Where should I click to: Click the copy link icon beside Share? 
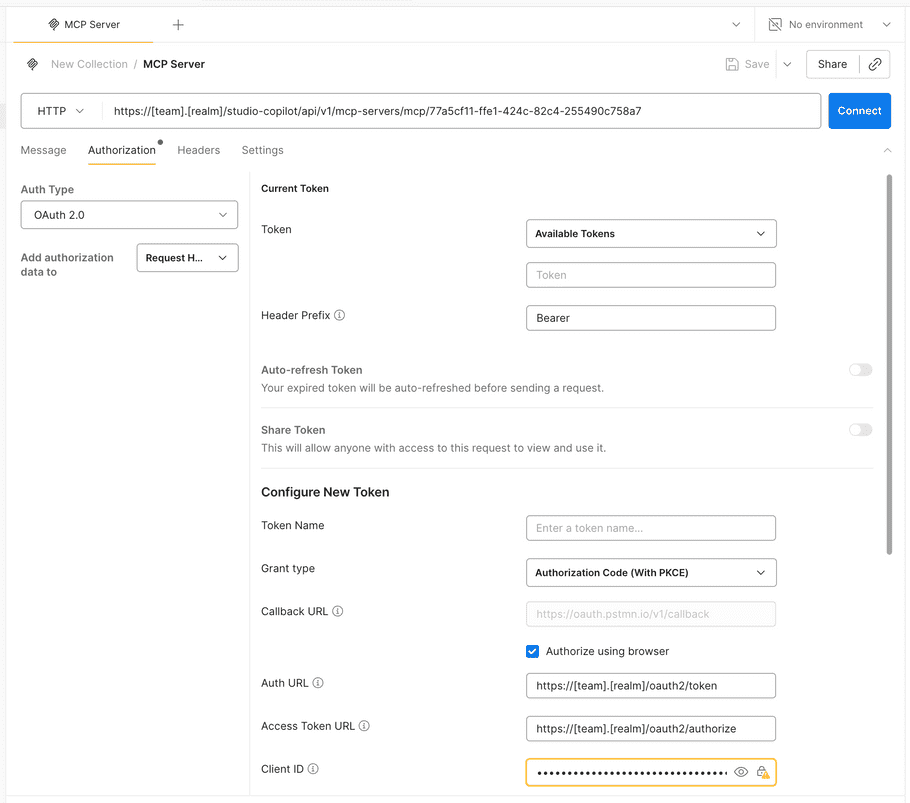pyautogui.click(x=875, y=64)
